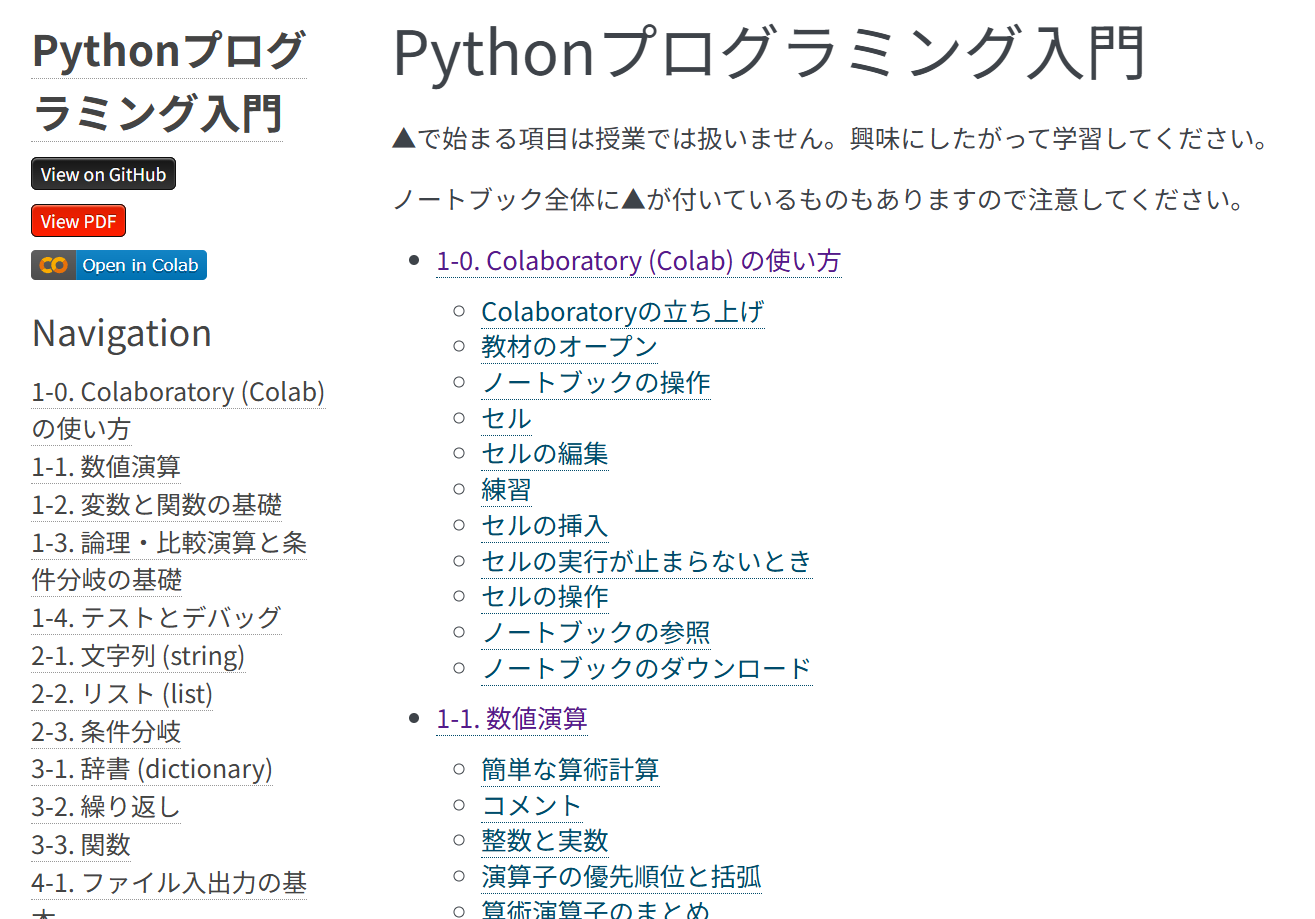Viewport: 1315px width, 919px height.
Task: Click the 簡単な算術計算 link
Action: tap(570, 770)
